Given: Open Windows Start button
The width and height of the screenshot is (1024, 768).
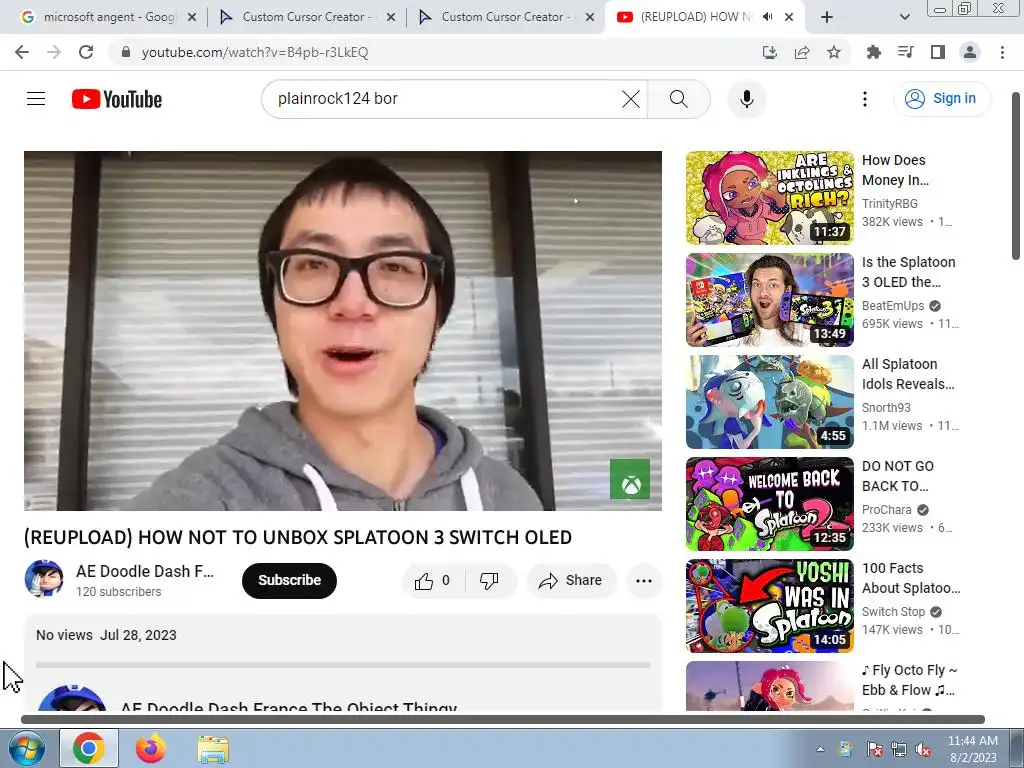Looking at the screenshot, I should [27, 748].
